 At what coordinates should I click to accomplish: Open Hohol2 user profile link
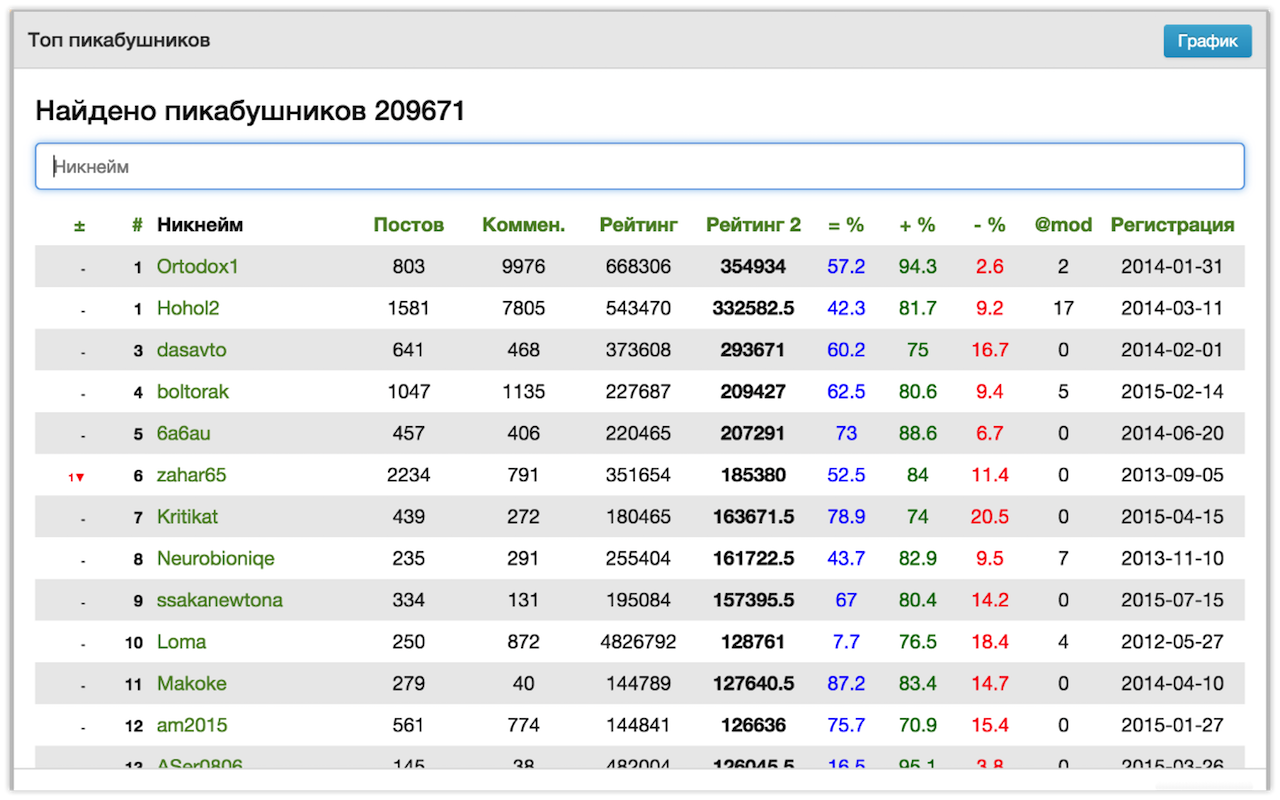click(188, 309)
